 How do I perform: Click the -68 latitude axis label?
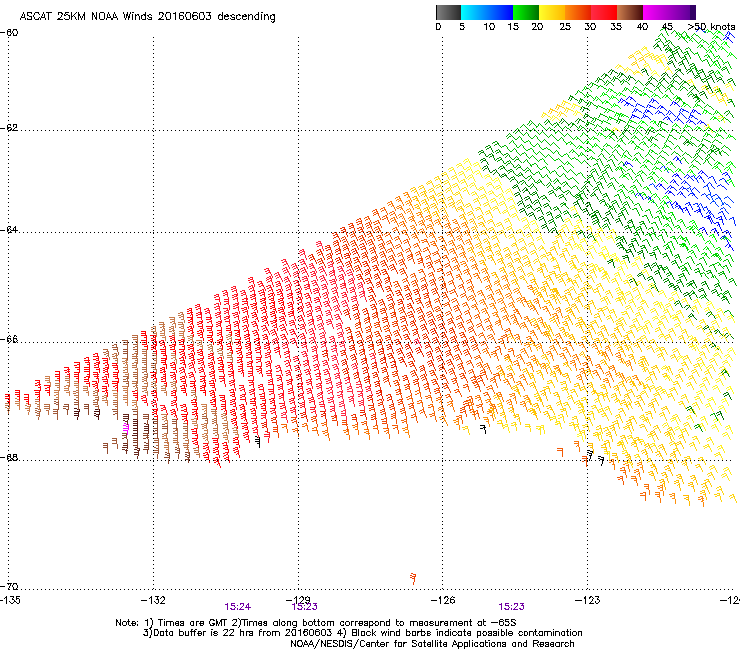click(9, 458)
